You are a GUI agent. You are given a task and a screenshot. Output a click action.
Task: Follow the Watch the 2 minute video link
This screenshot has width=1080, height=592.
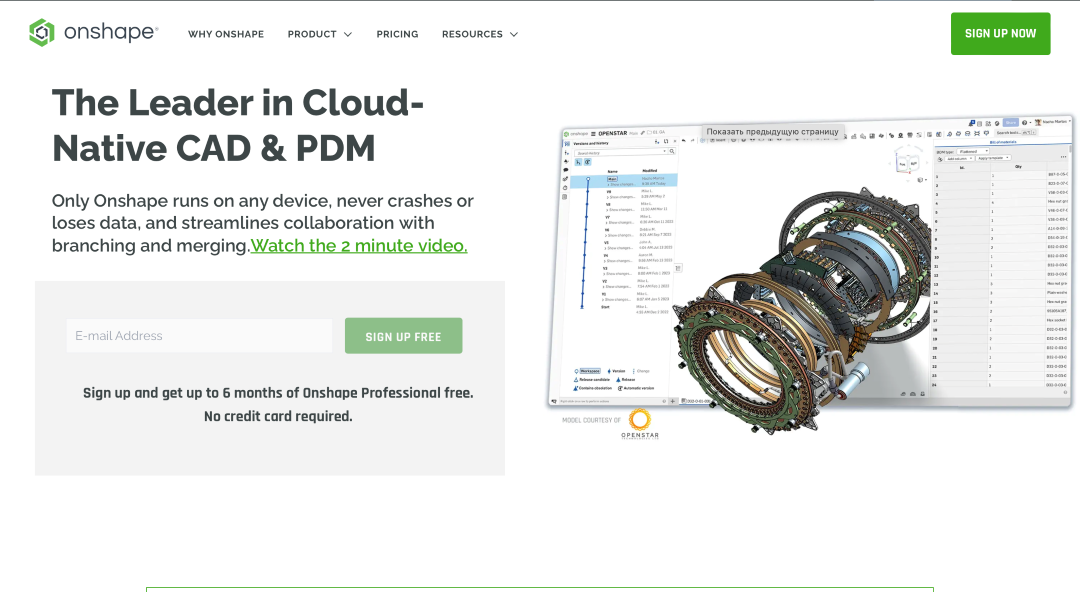click(358, 245)
